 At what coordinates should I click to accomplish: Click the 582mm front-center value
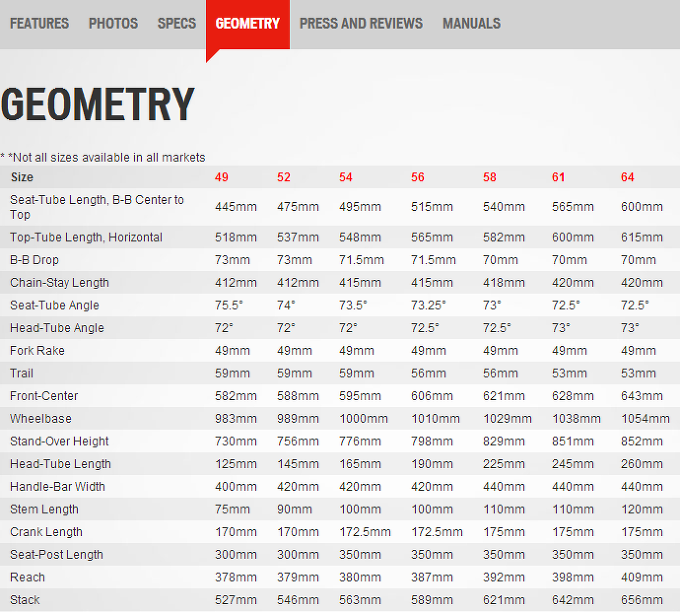235,396
